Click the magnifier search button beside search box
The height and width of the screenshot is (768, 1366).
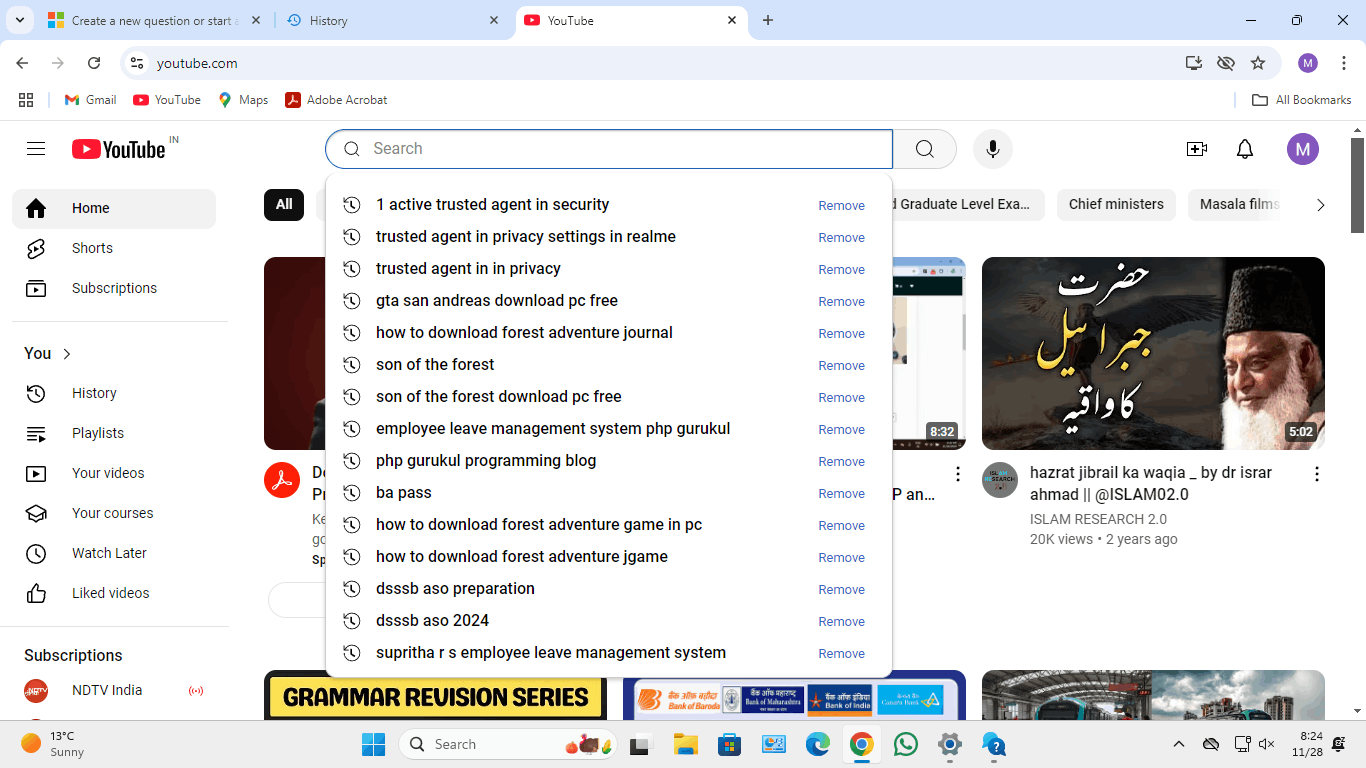pos(925,149)
